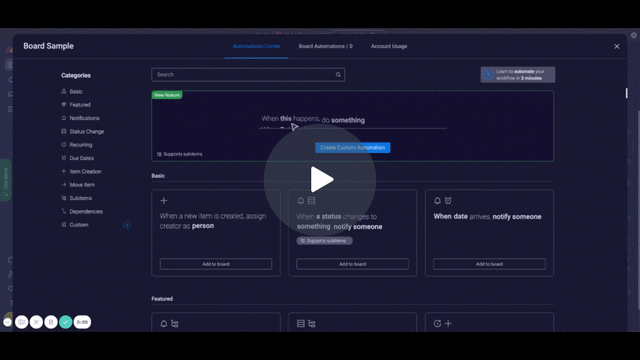
Task: Play the video with the center play button
Action: [320, 180]
